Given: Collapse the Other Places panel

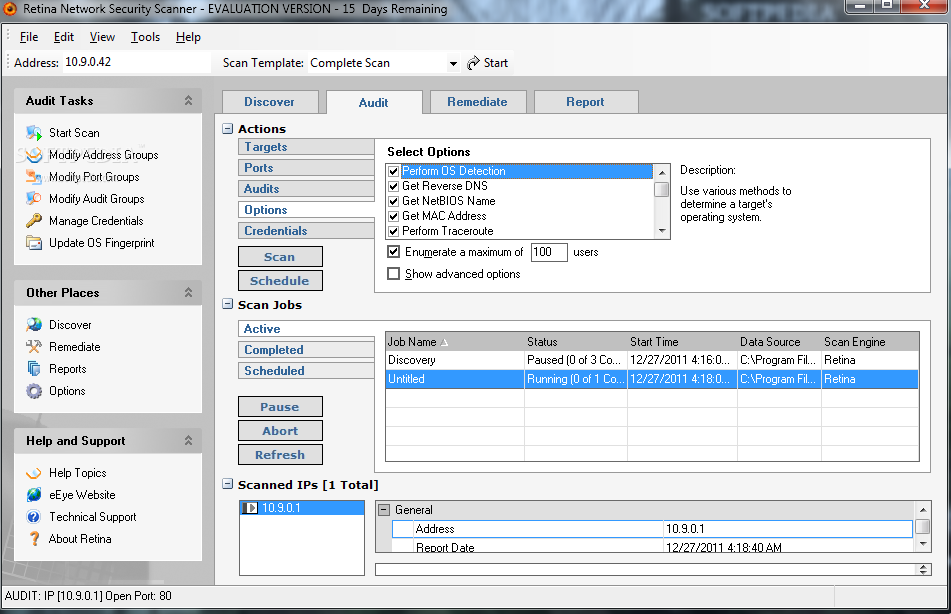Looking at the screenshot, I should coord(189,292).
